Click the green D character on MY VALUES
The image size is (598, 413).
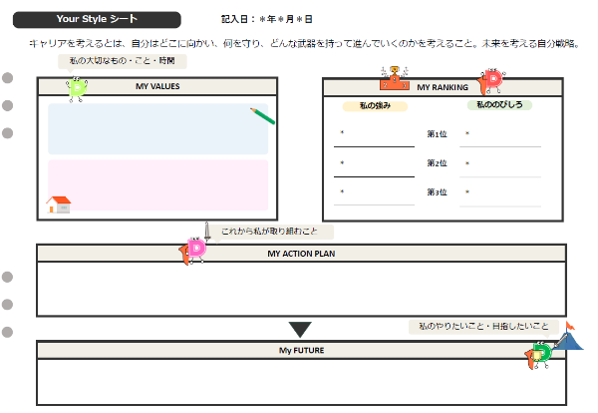[77, 89]
